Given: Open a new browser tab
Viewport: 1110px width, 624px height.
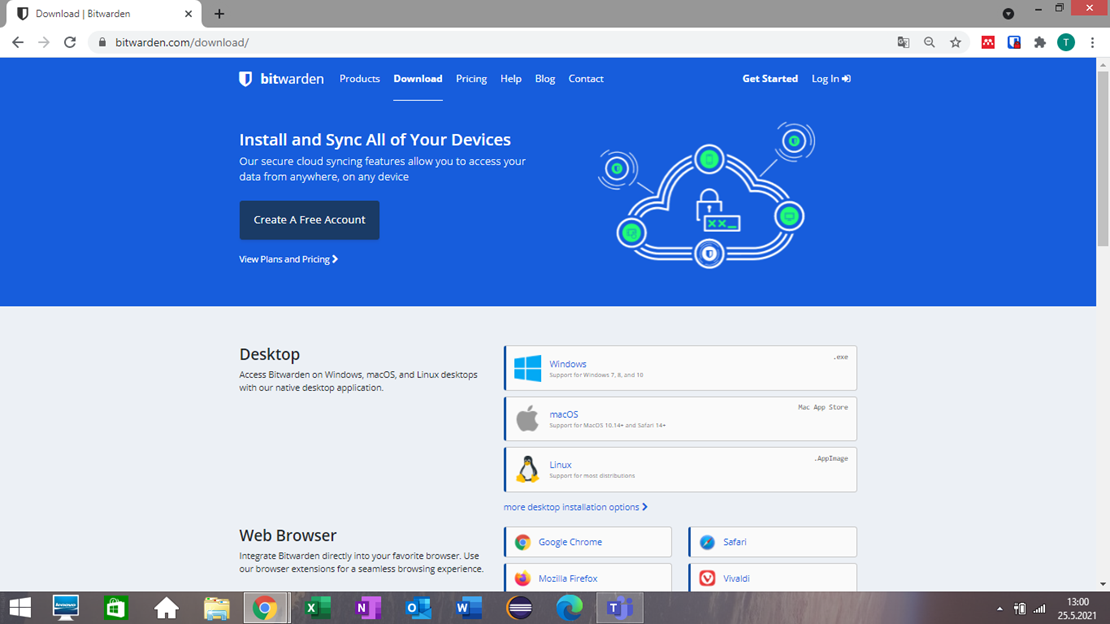Looking at the screenshot, I should [219, 13].
